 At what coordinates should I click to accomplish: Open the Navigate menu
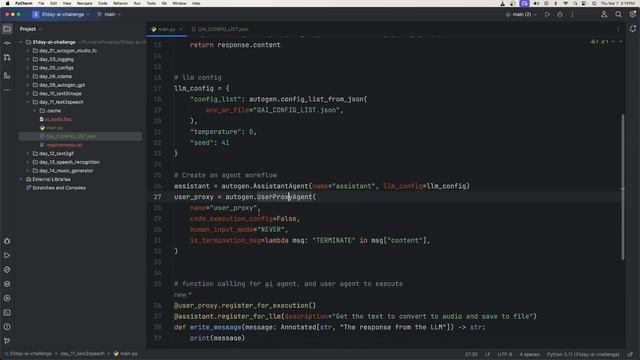point(84,3)
